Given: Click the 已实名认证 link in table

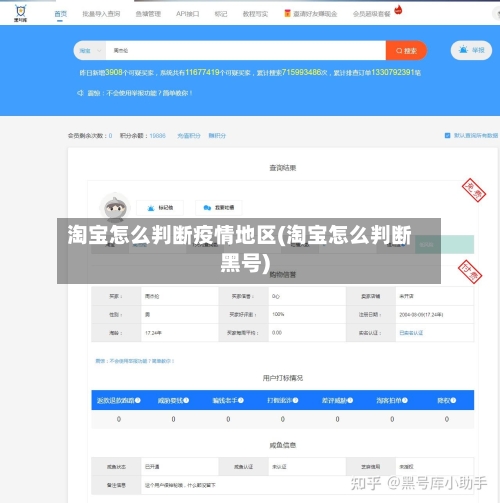Looking at the screenshot, I should coord(411,333).
